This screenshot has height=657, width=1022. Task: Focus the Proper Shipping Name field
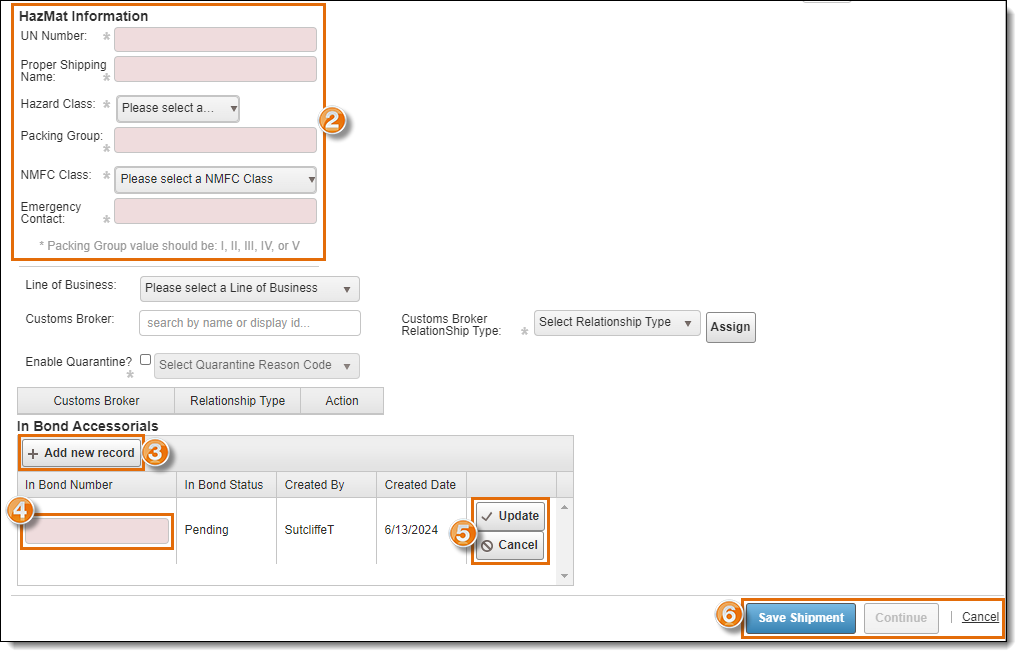coord(215,69)
